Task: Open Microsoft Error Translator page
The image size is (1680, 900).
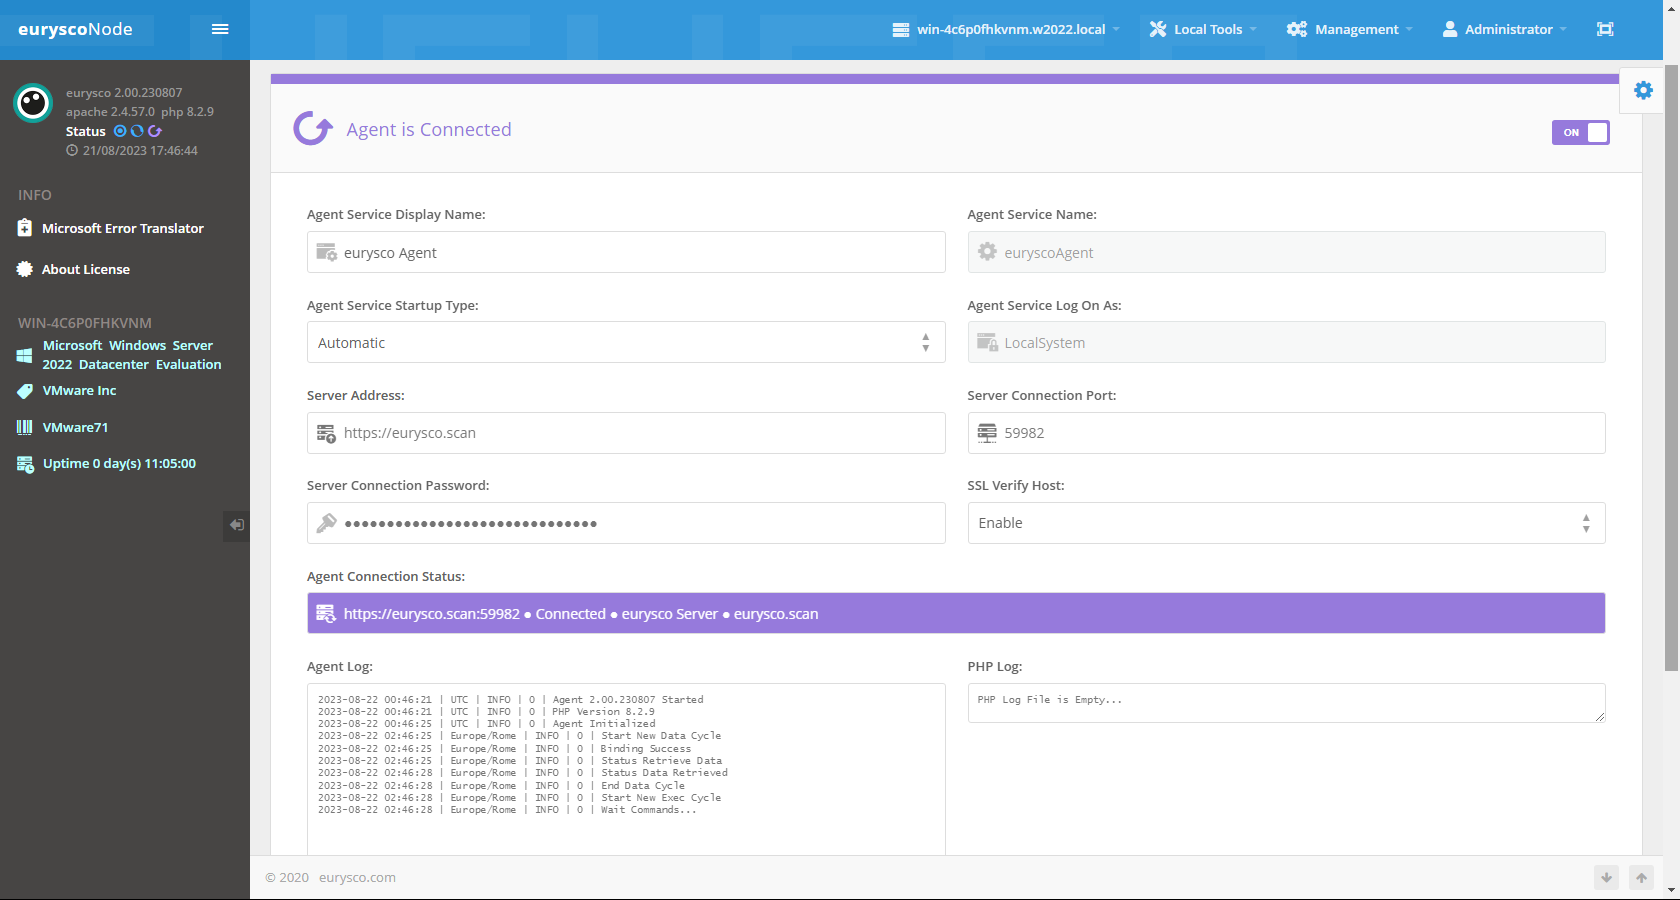Action: point(123,228)
